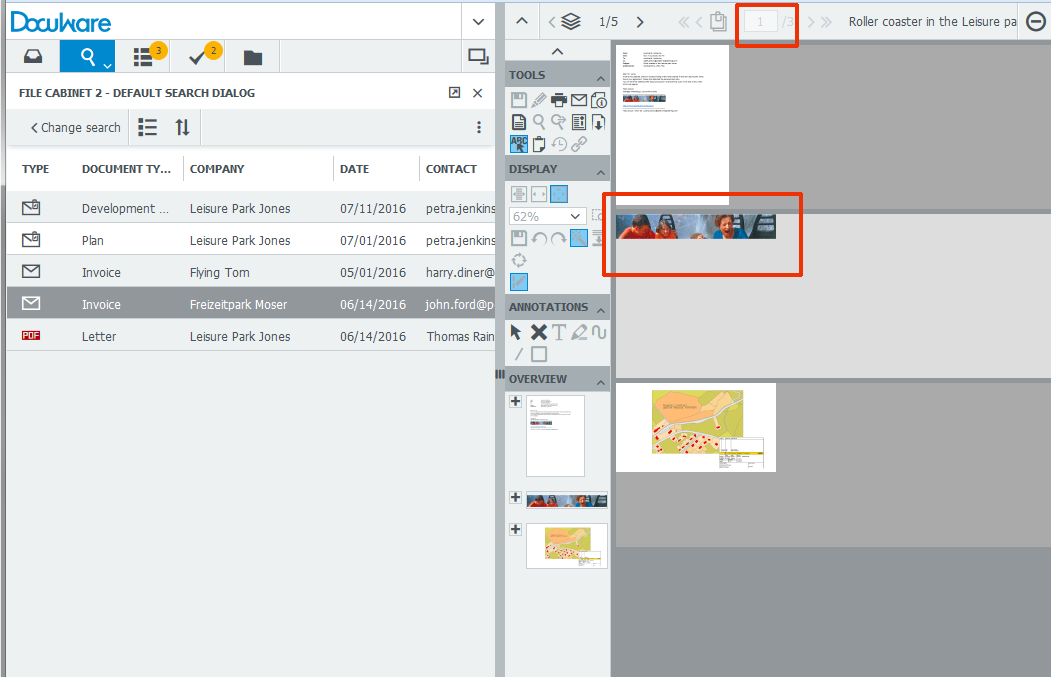Click the email envelope icon in Tools
1051x677 pixels.
click(578, 100)
